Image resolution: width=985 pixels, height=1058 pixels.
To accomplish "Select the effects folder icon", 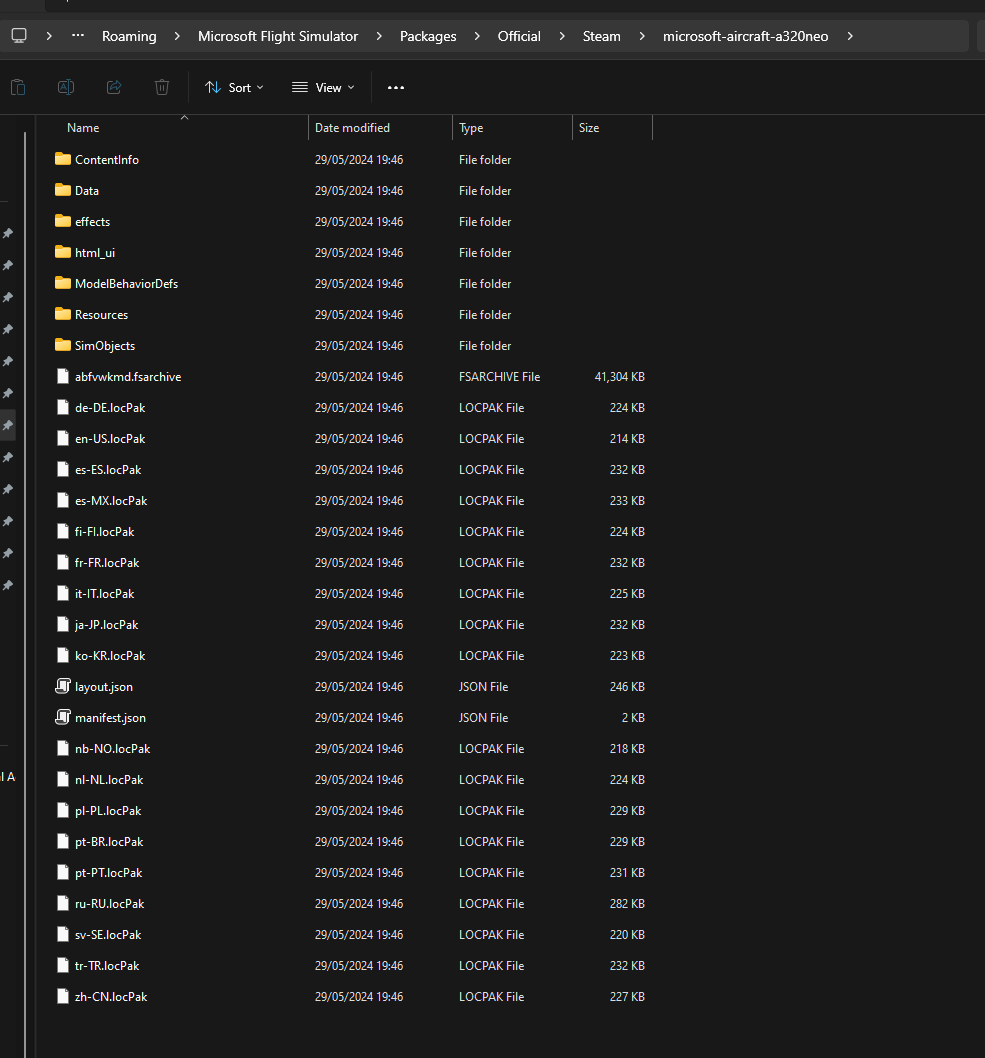I will (63, 221).
